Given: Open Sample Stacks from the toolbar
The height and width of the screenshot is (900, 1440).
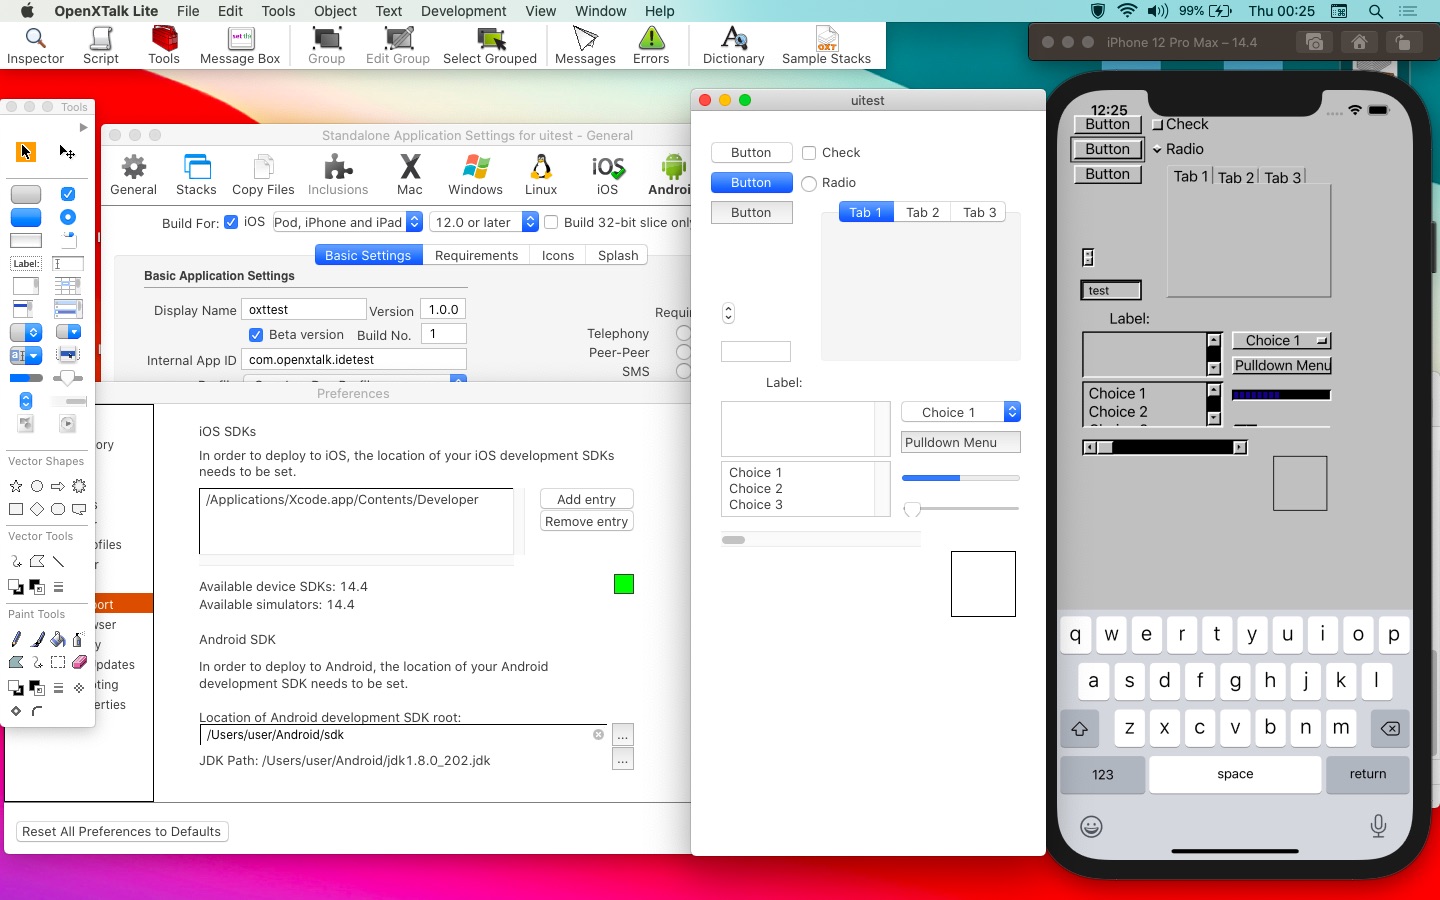Looking at the screenshot, I should pyautogui.click(x=826, y=45).
